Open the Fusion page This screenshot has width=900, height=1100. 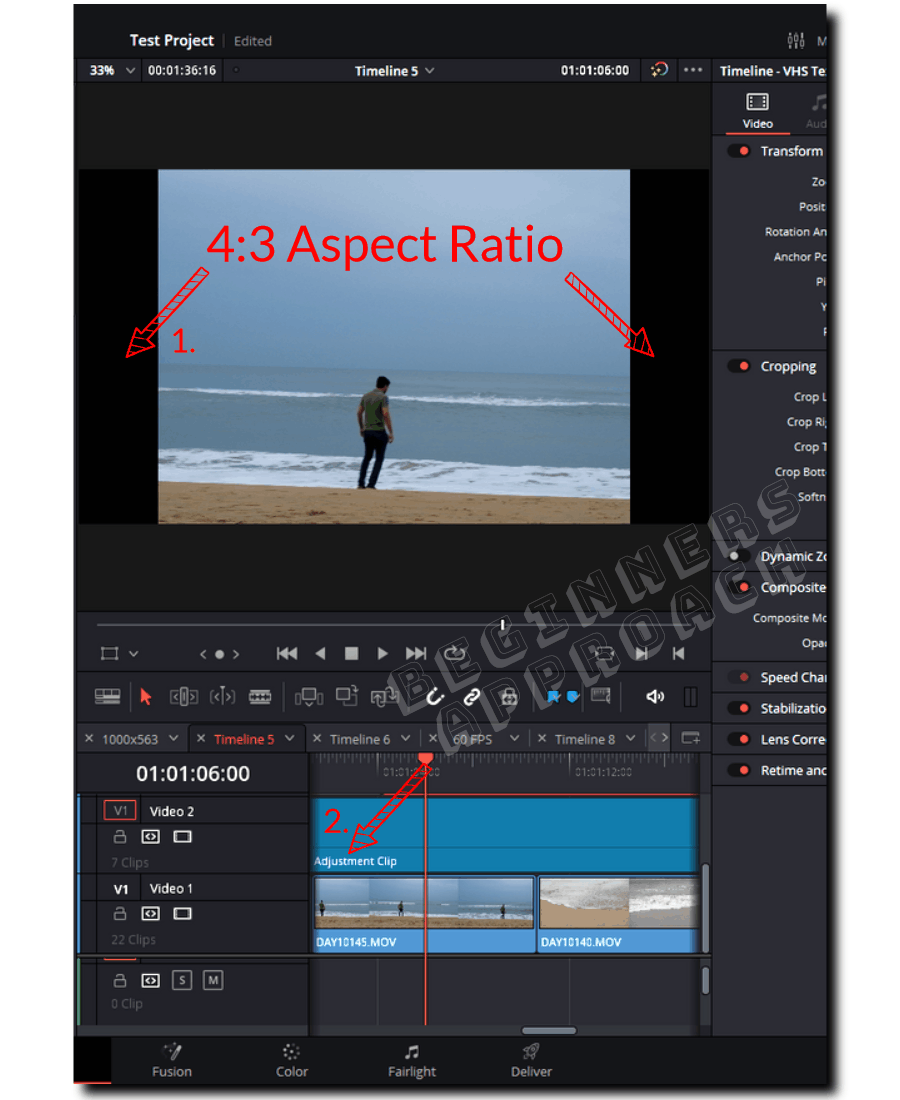(171, 1060)
